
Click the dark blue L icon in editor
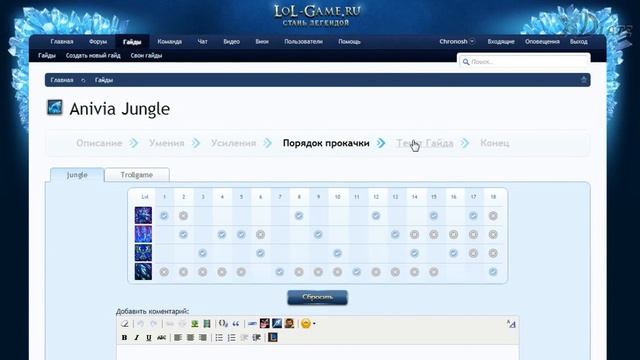(x=273, y=337)
